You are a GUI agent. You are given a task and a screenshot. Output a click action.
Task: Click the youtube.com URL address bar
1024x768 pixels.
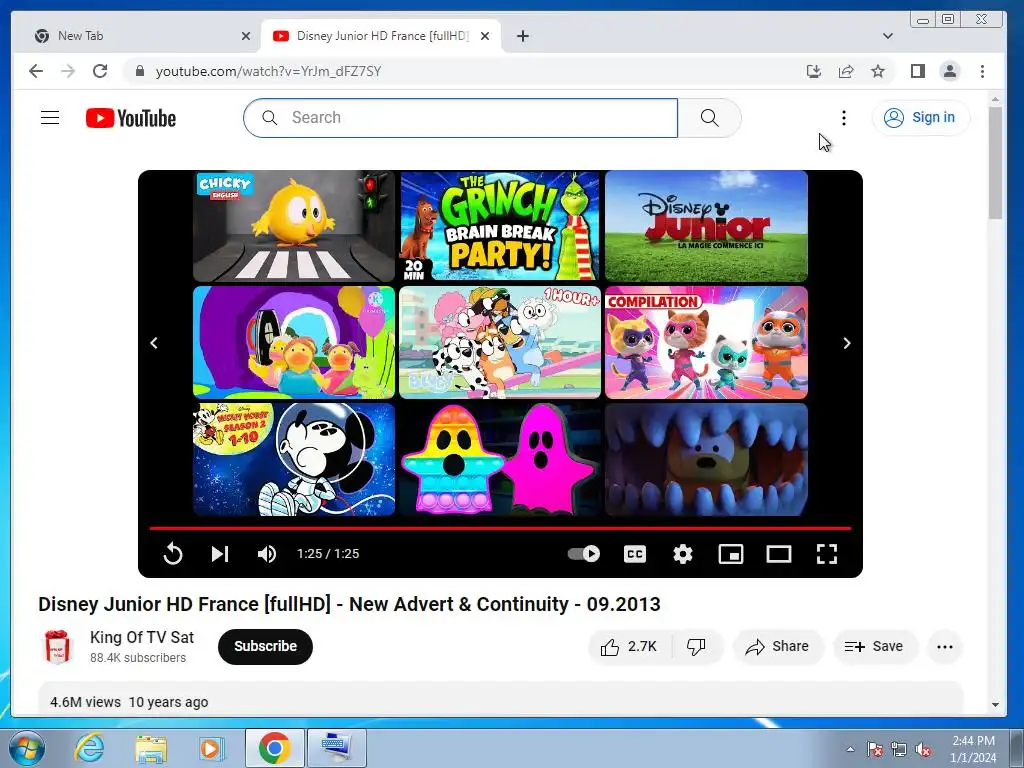[268, 71]
